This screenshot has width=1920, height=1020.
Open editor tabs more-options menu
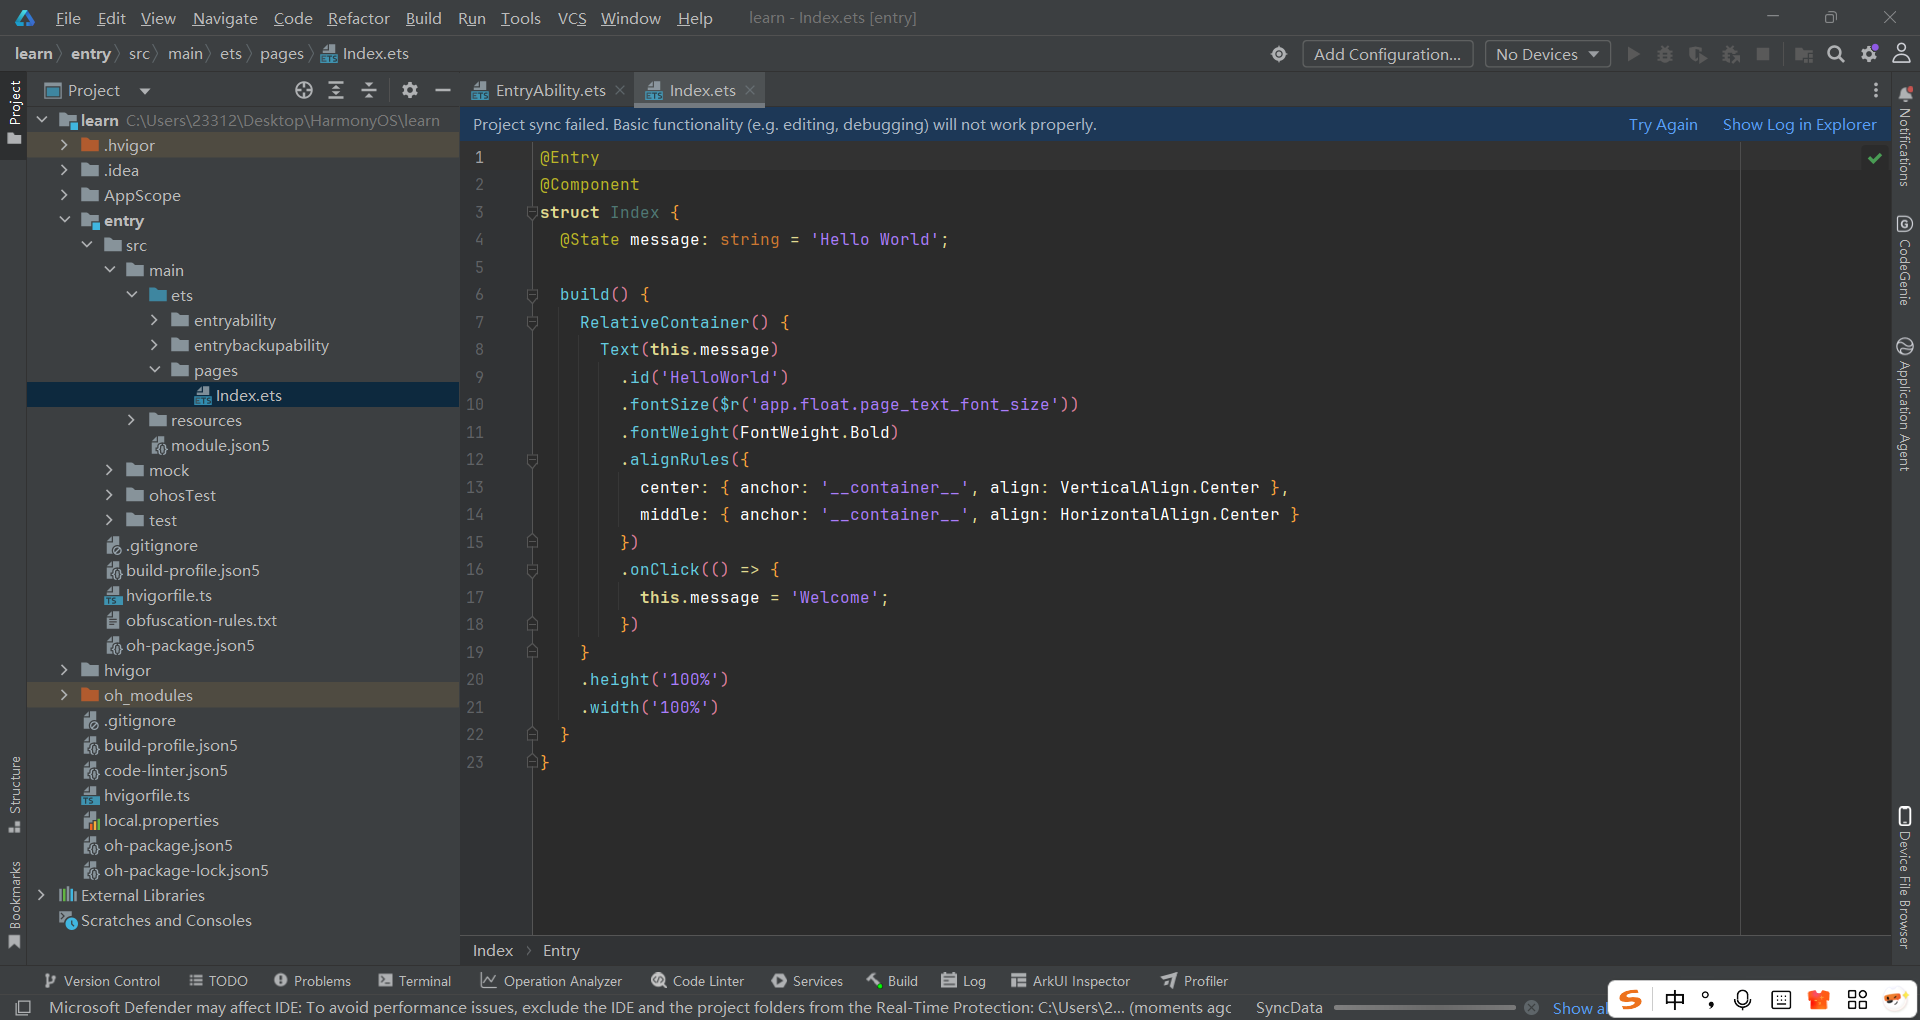(x=1876, y=90)
